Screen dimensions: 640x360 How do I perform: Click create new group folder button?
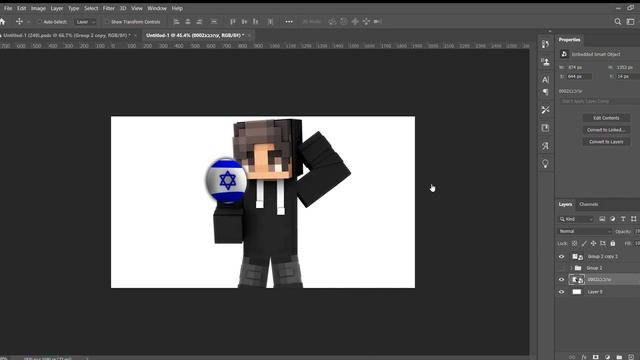coord(619,357)
